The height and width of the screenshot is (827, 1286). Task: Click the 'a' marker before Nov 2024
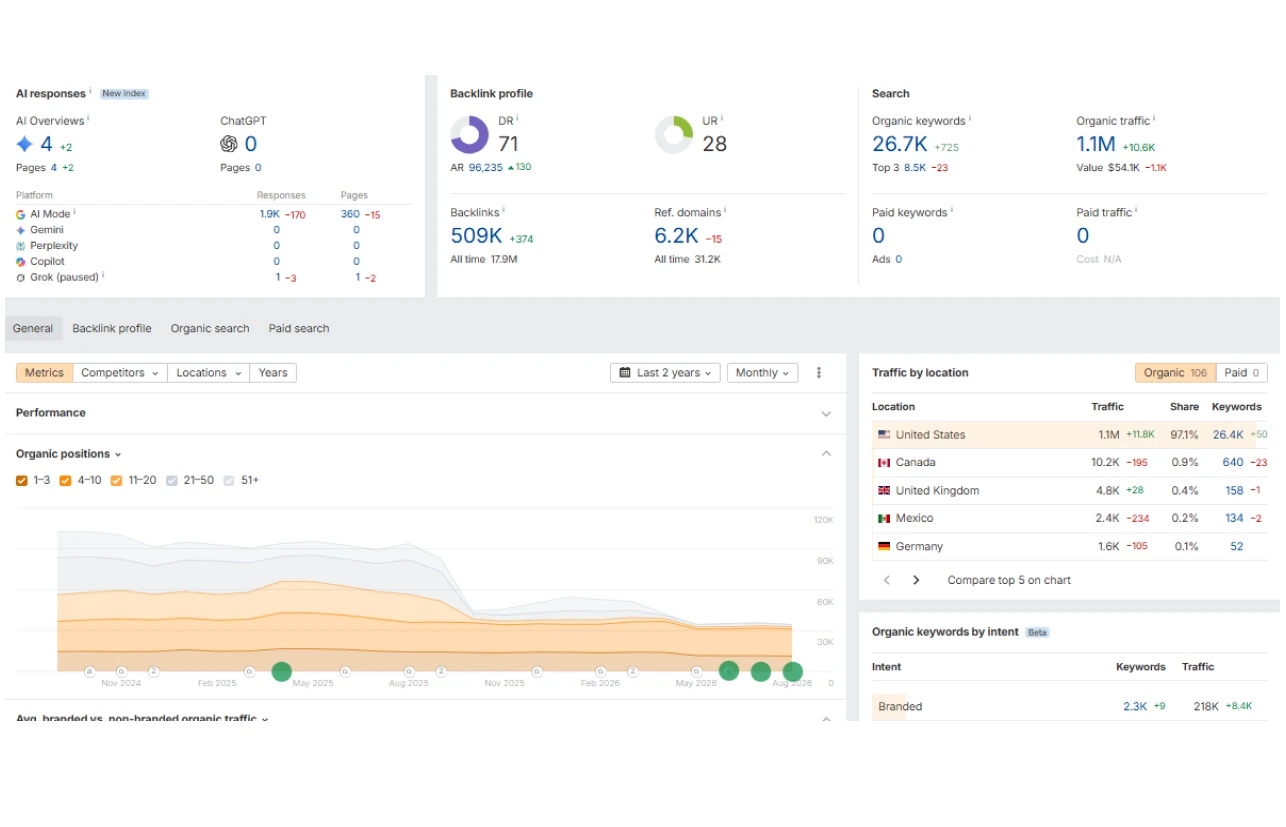click(x=89, y=672)
